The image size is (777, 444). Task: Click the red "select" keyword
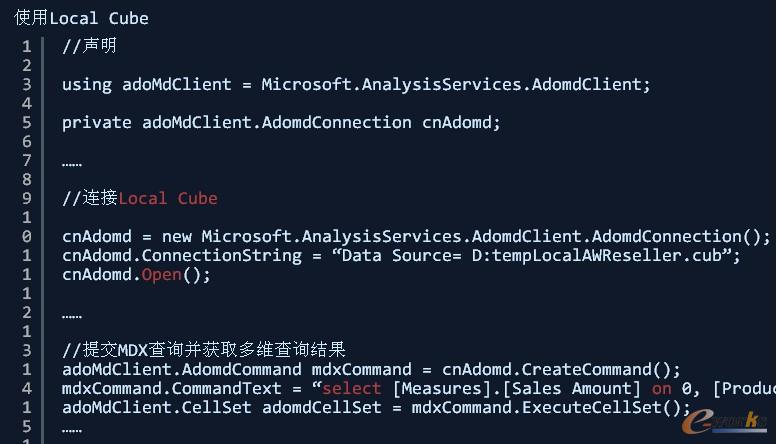(x=353, y=388)
